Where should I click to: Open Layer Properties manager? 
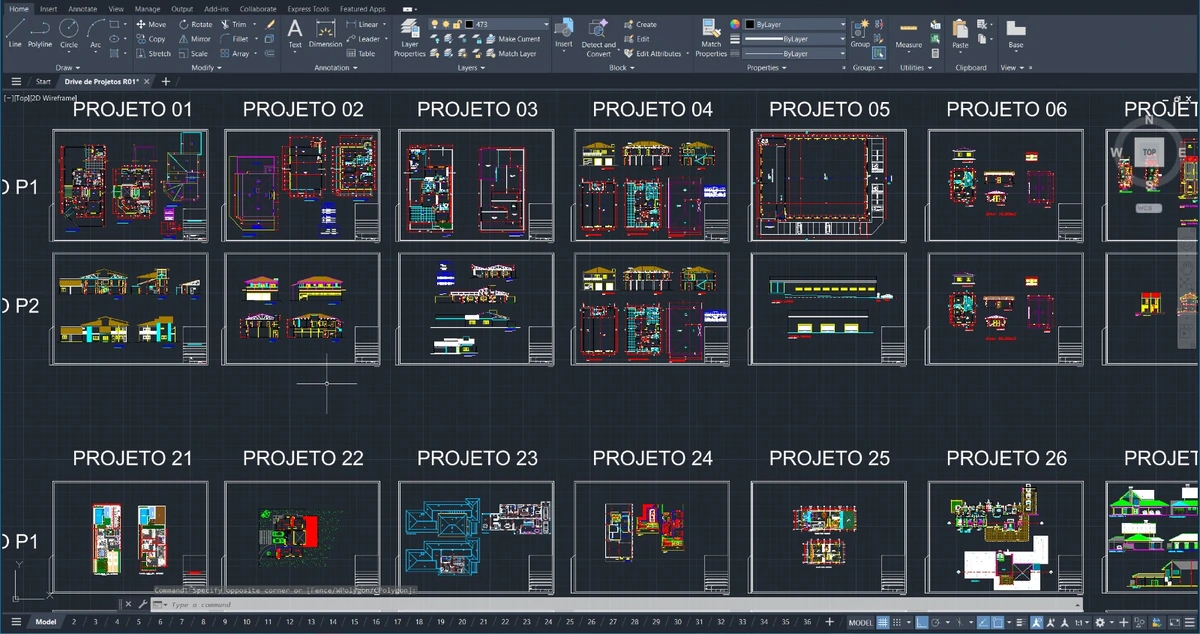tap(409, 37)
